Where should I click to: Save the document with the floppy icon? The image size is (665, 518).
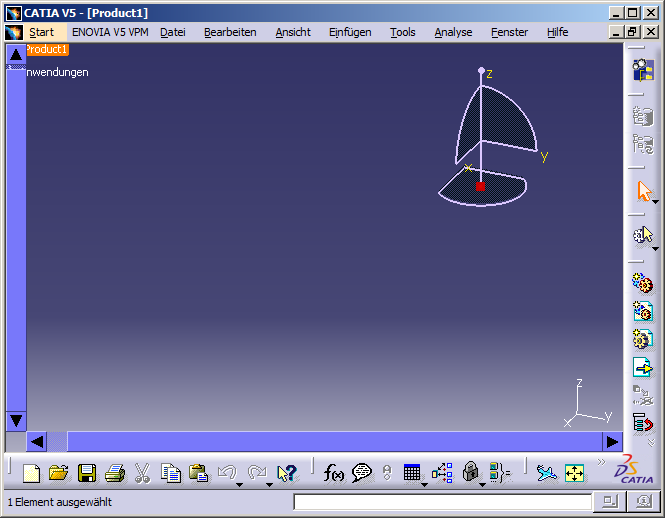[87, 473]
